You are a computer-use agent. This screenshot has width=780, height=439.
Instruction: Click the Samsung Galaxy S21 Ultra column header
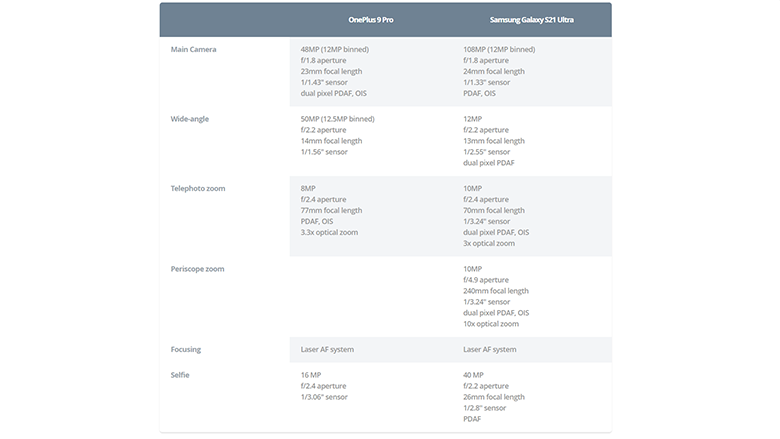(523, 20)
